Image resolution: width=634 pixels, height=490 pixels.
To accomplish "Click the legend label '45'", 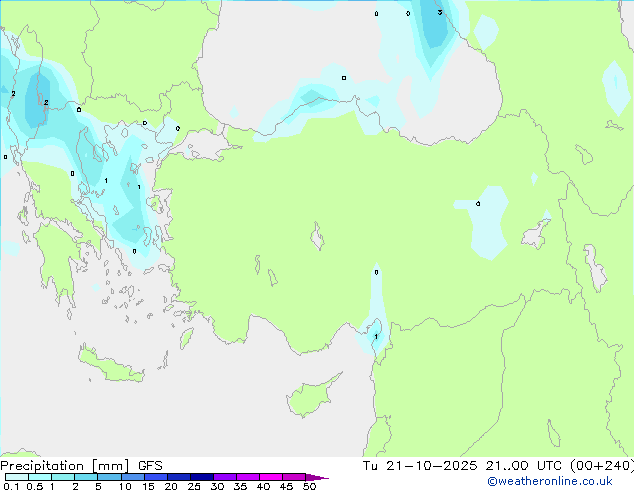I will [286, 486].
